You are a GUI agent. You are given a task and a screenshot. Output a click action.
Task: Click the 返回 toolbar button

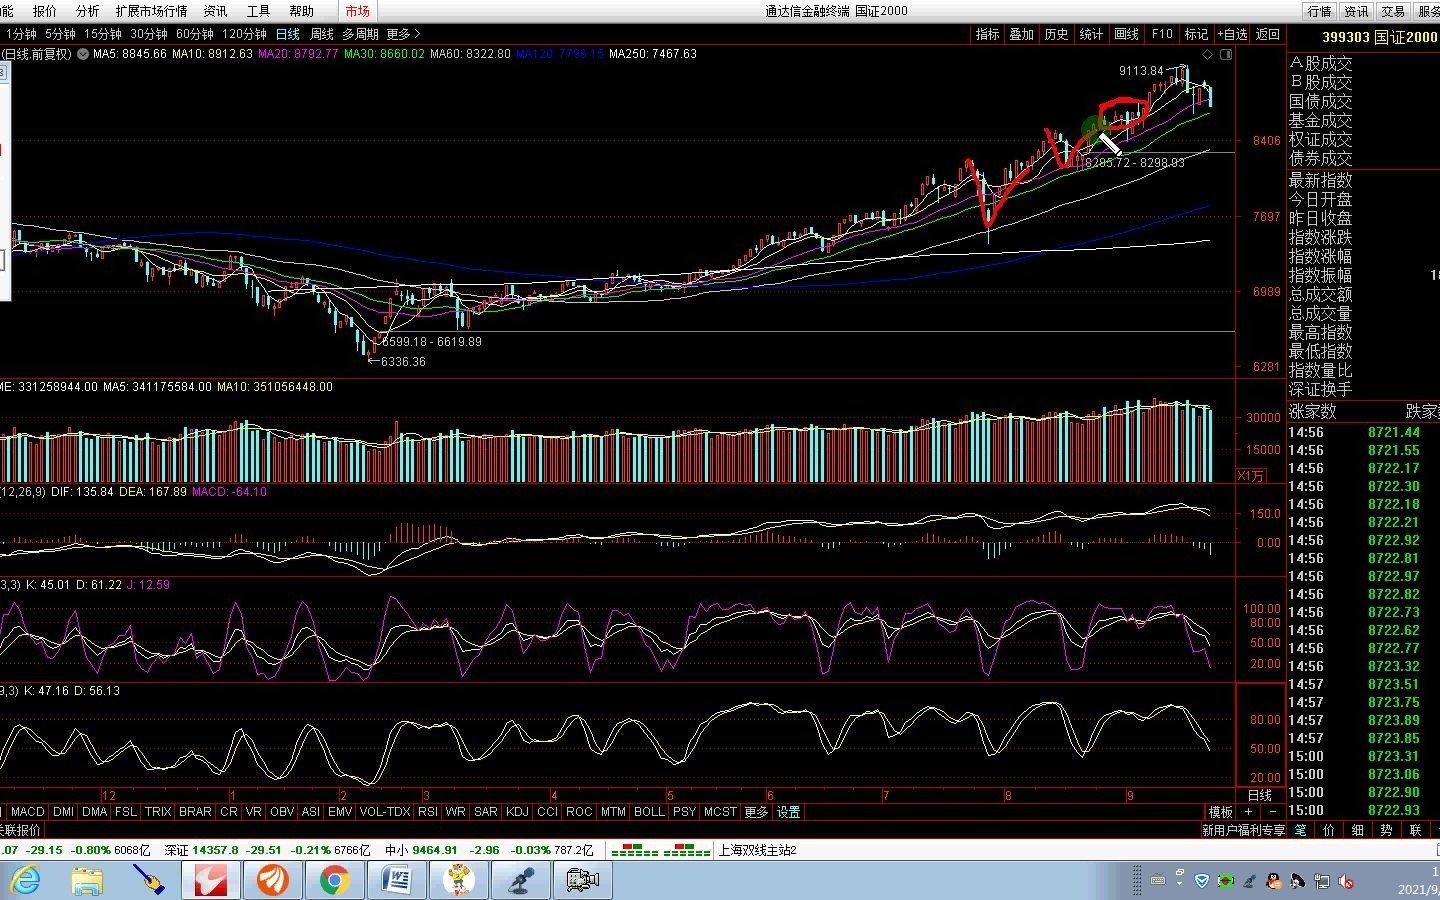1268,34
